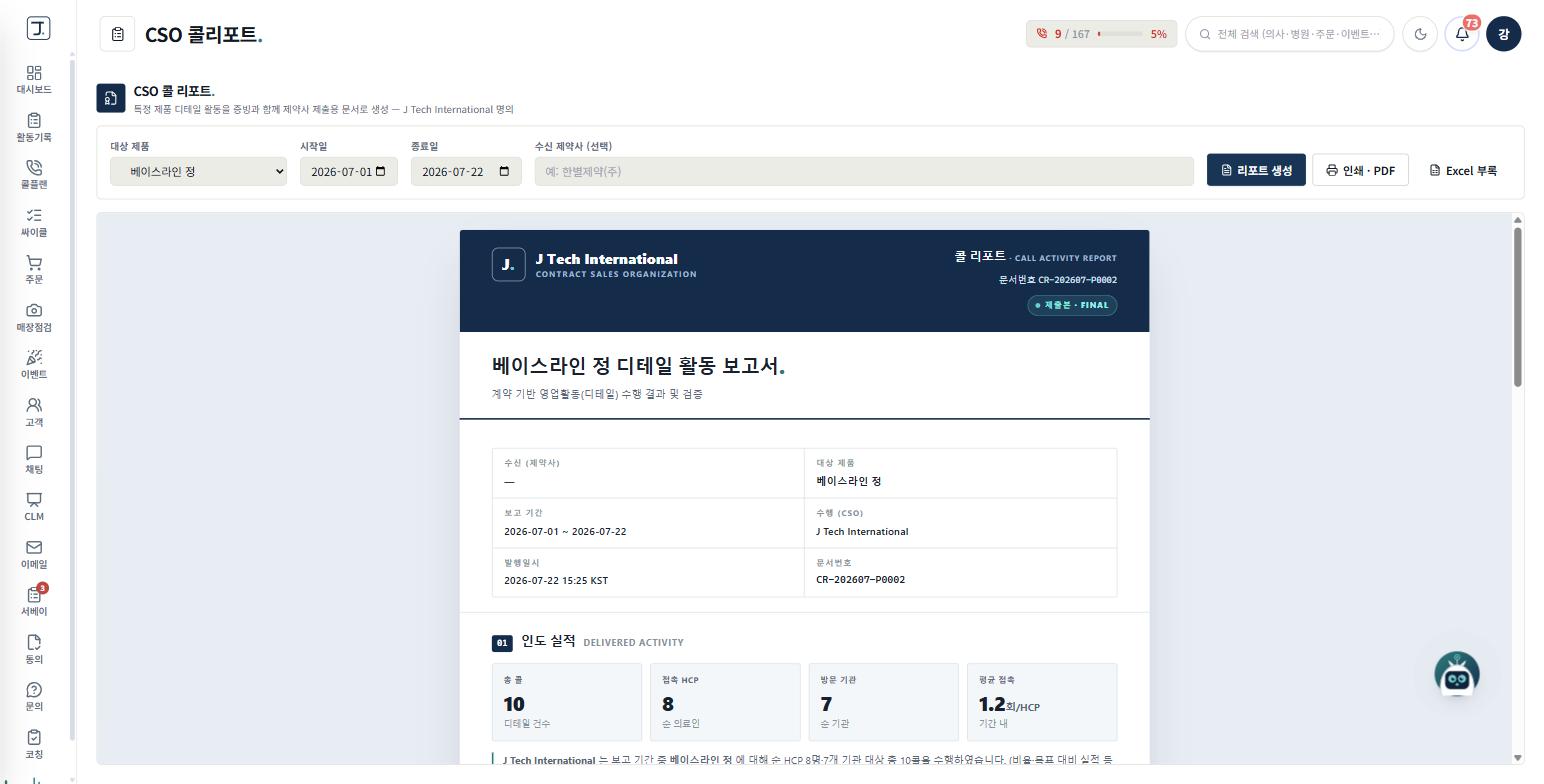The width and height of the screenshot is (1544, 784).
Task: Open 채팅 chat sidebar icon
Action: tap(34, 459)
